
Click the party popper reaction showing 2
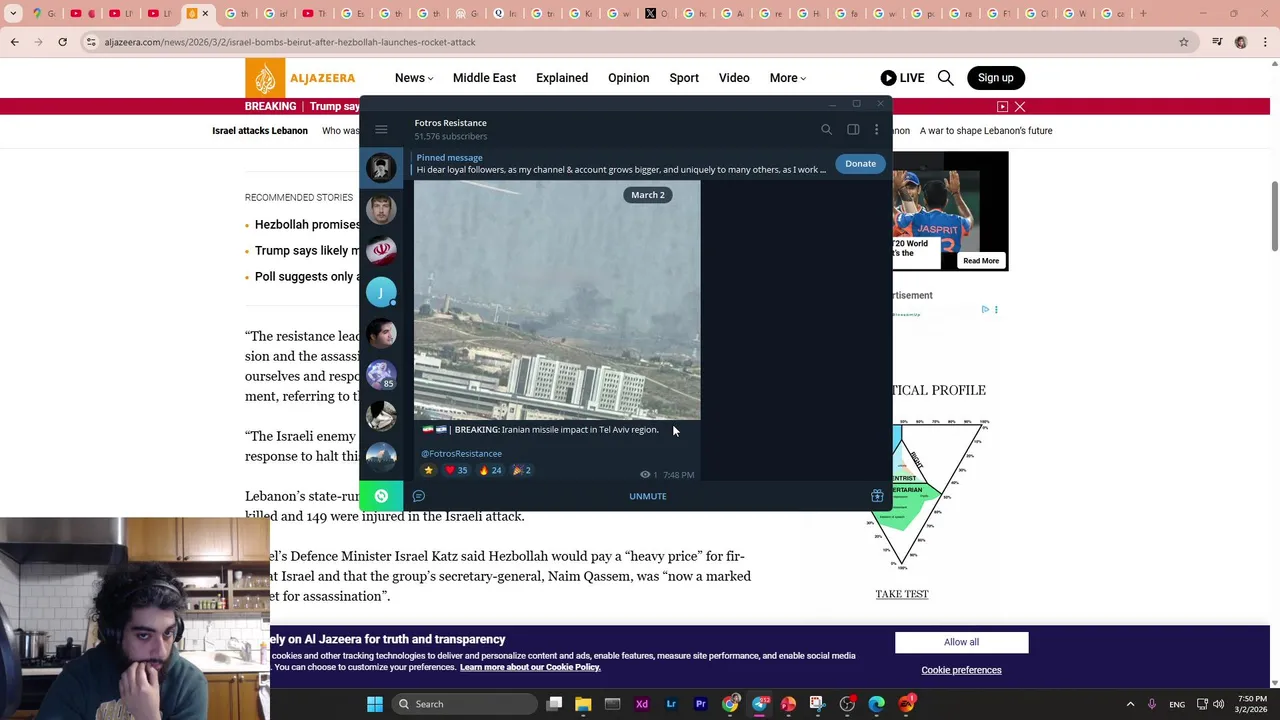click(522, 470)
